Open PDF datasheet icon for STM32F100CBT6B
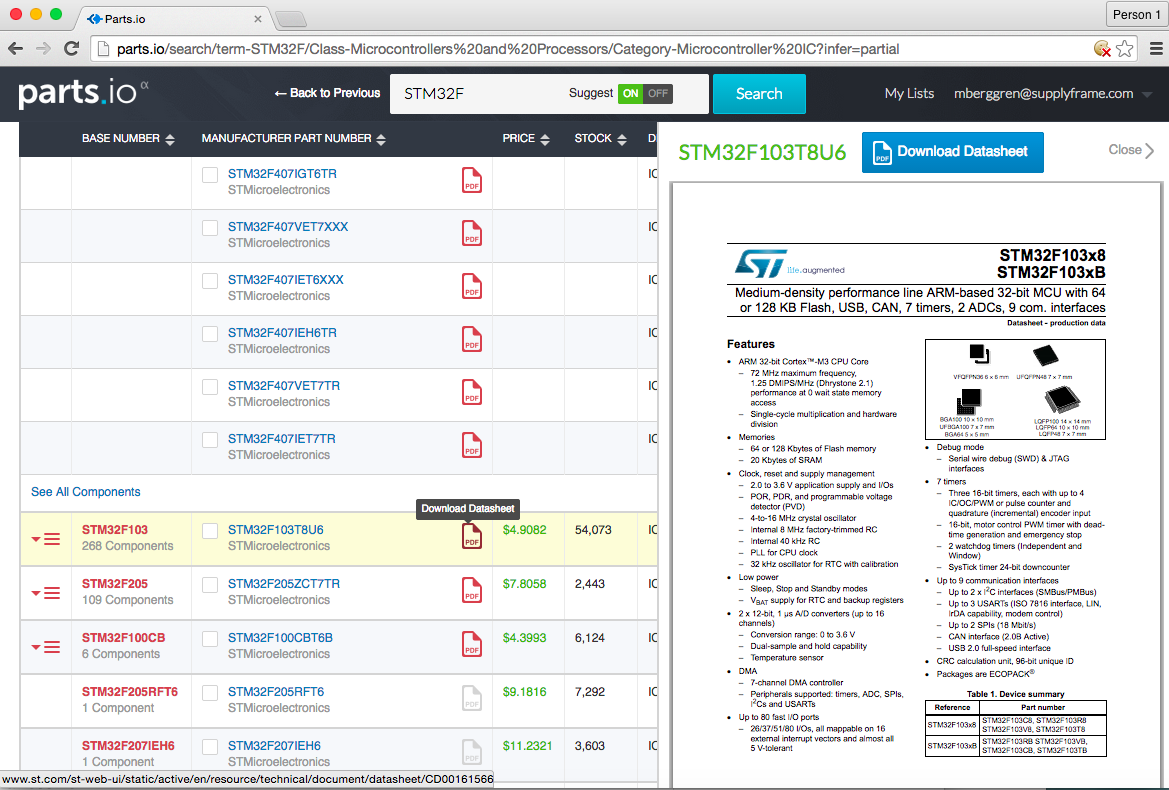Viewport: 1169px width, 790px height. pyautogui.click(x=472, y=645)
